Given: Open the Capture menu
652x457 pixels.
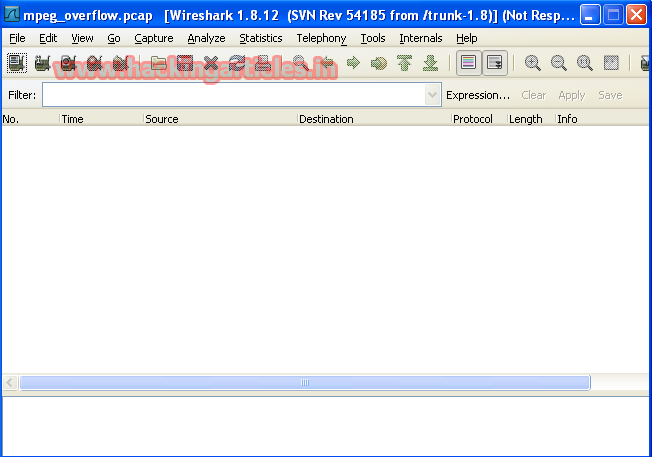Looking at the screenshot, I should pos(153,38).
